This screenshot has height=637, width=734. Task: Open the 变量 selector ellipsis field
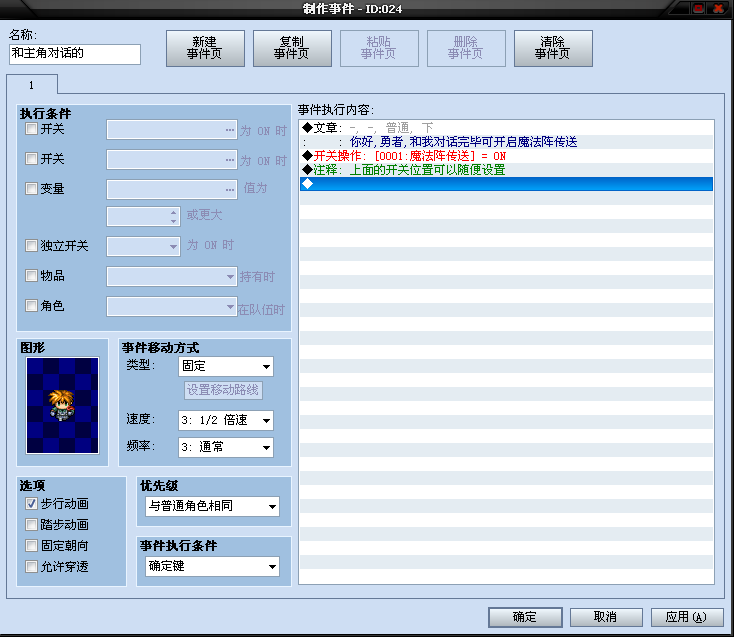click(x=172, y=190)
